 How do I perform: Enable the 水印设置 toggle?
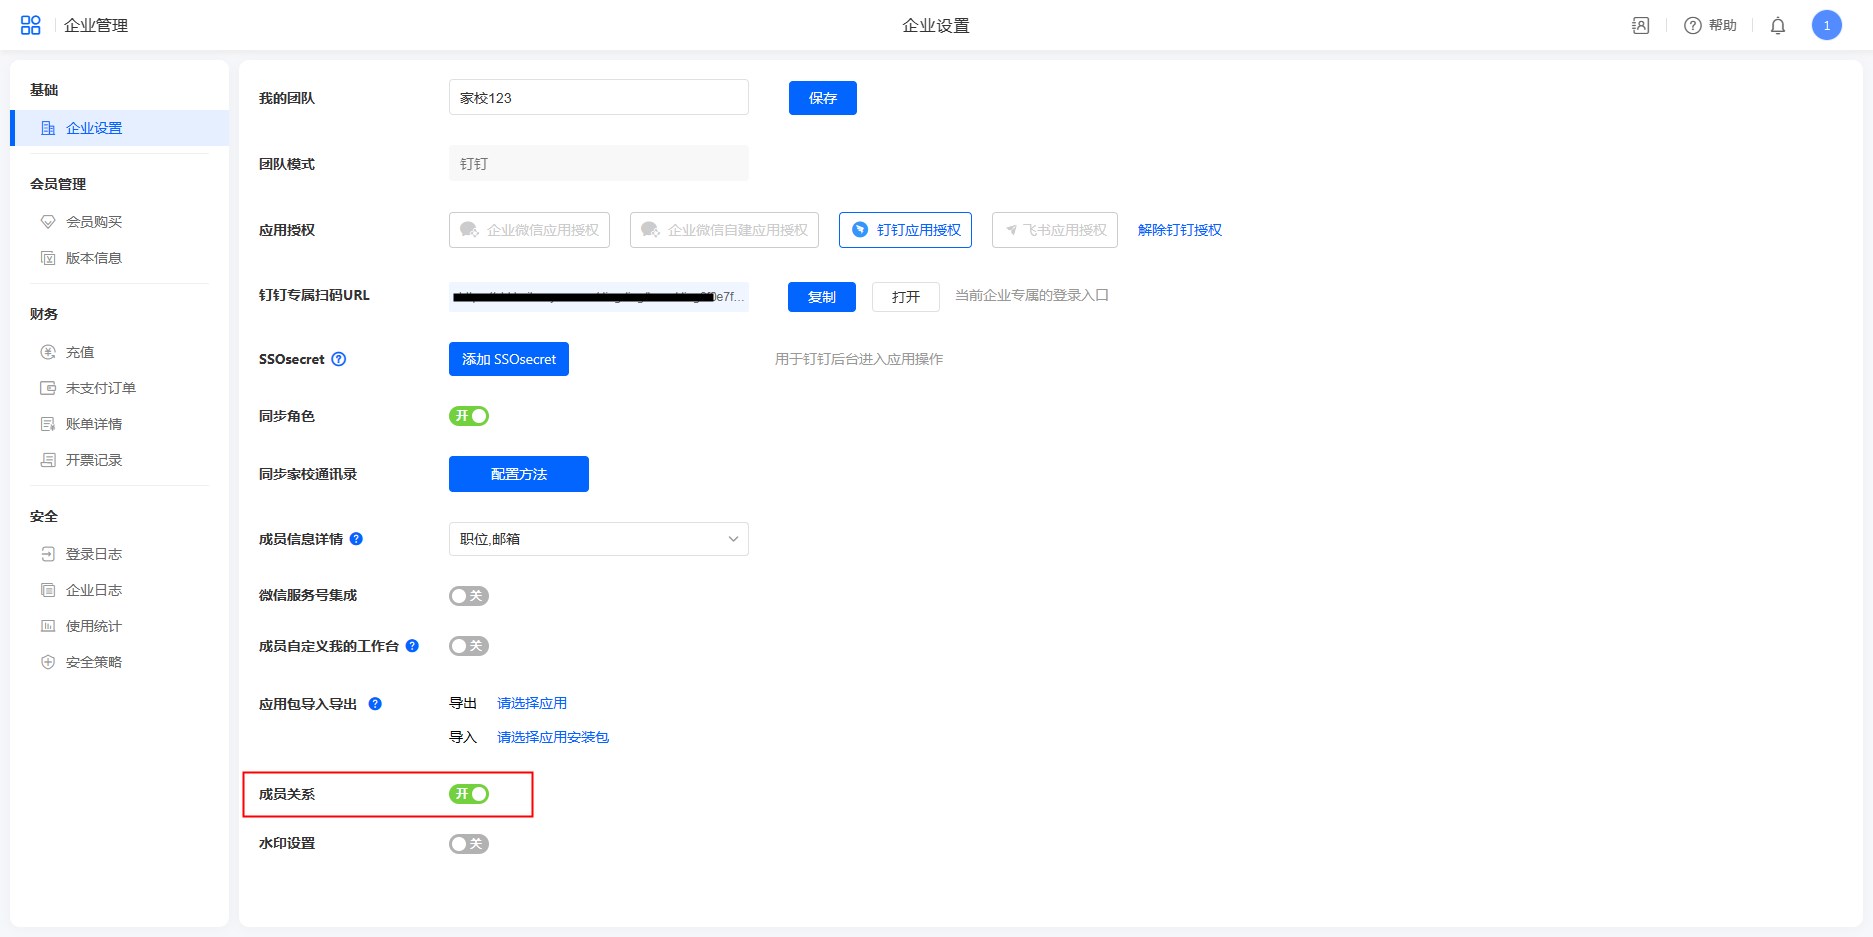(x=469, y=844)
